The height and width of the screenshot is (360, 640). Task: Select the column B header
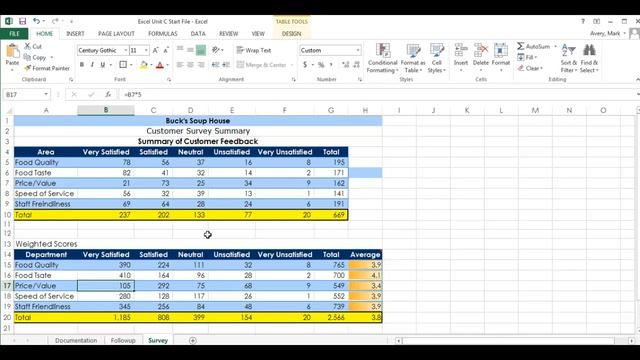click(x=106, y=110)
